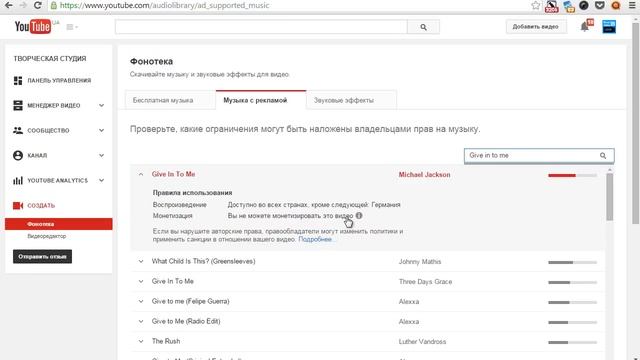Image resolution: width=640 pixels, height=360 pixels.
Task: Click Michael Jackson track popularity bar
Action: [x=572, y=175]
